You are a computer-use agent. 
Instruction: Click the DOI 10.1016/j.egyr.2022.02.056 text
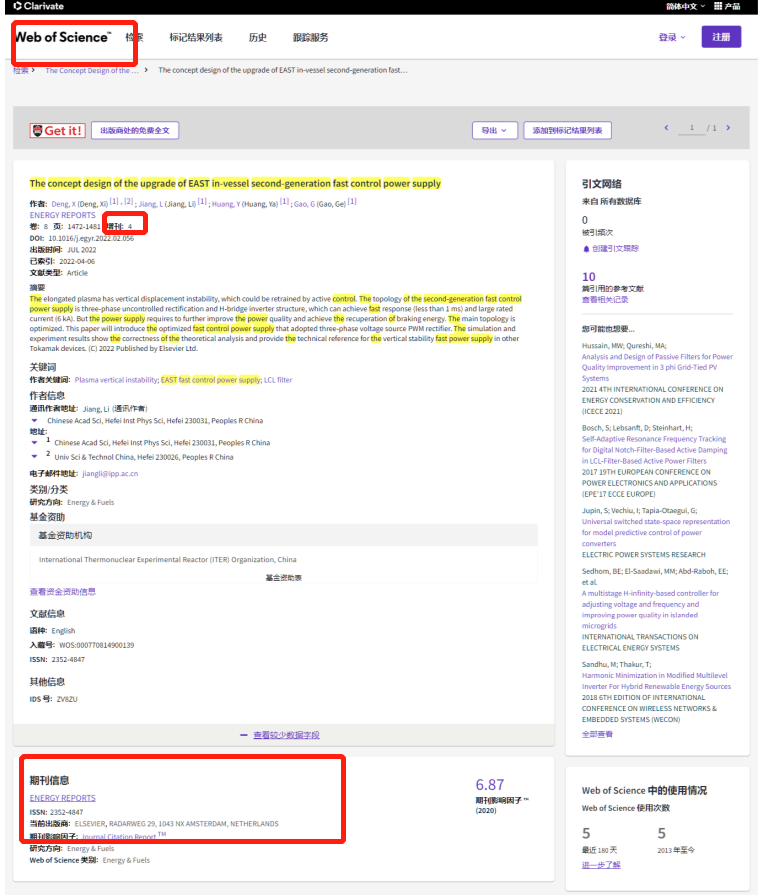(91, 239)
